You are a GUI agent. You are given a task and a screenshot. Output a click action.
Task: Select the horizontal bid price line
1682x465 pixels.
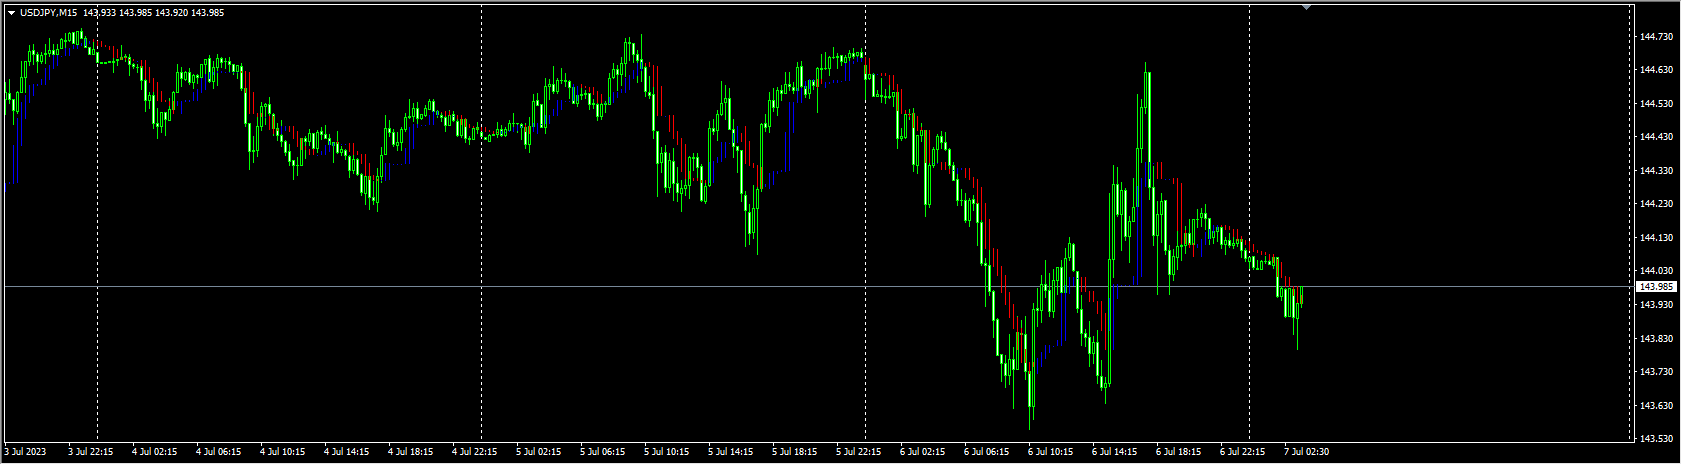pos(818,287)
